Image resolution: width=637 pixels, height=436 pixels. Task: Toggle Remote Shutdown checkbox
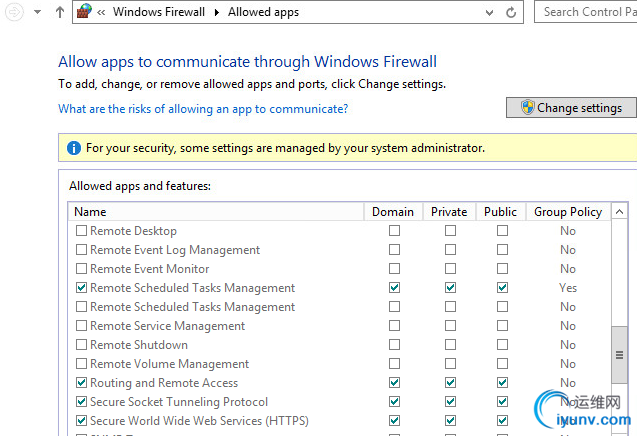(x=81, y=345)
